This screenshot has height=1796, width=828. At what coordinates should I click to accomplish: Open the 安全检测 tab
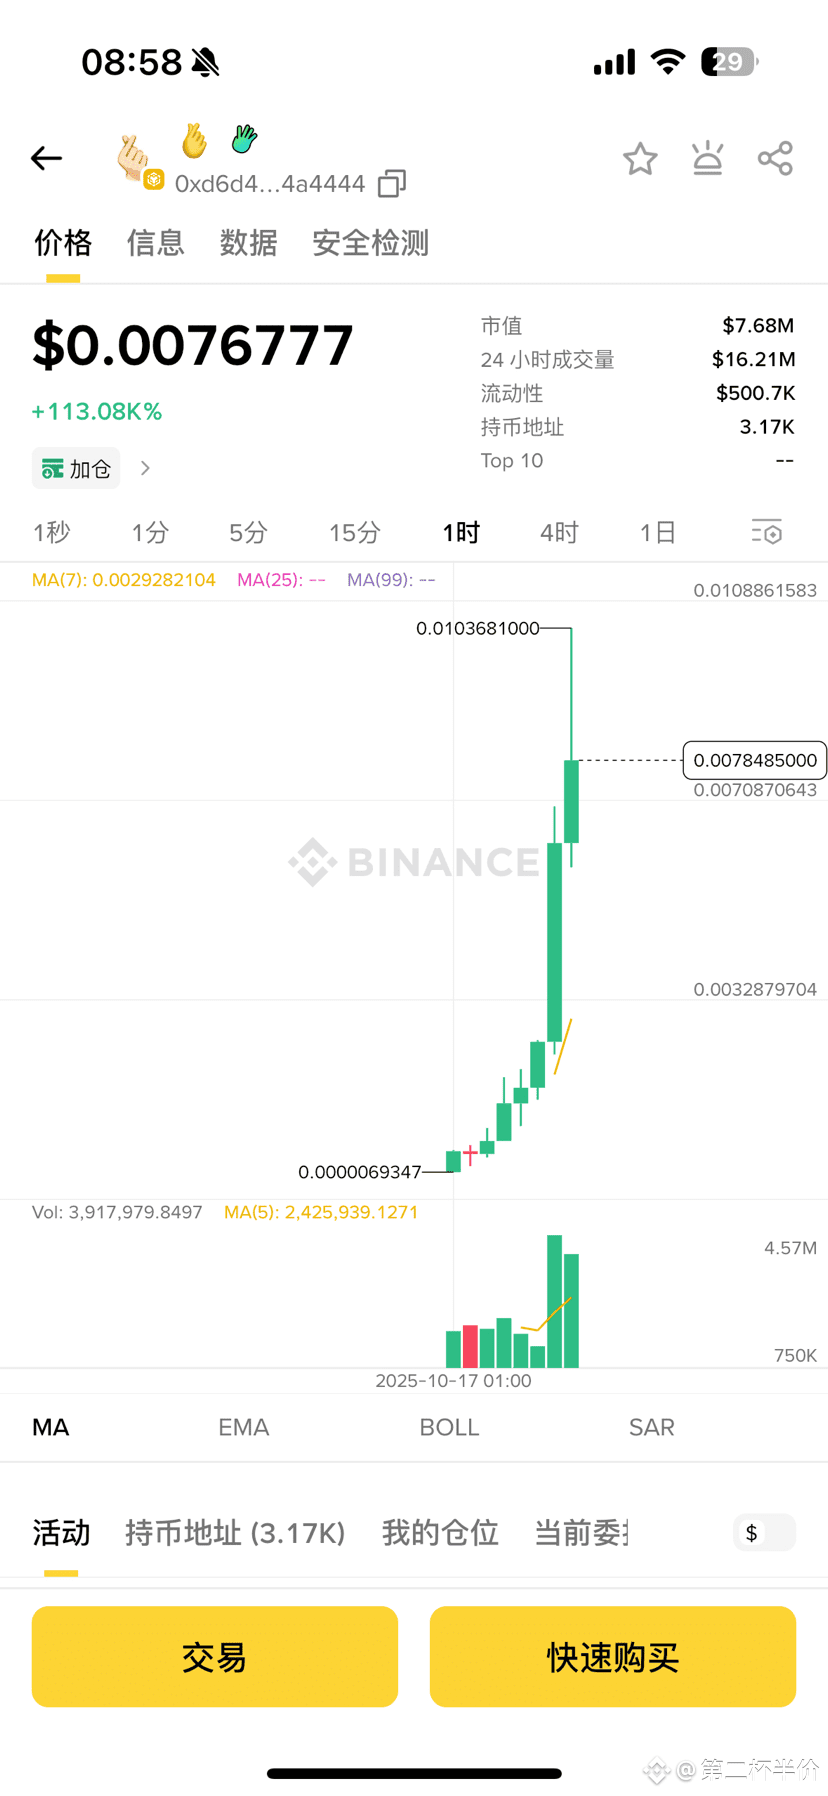370,243
